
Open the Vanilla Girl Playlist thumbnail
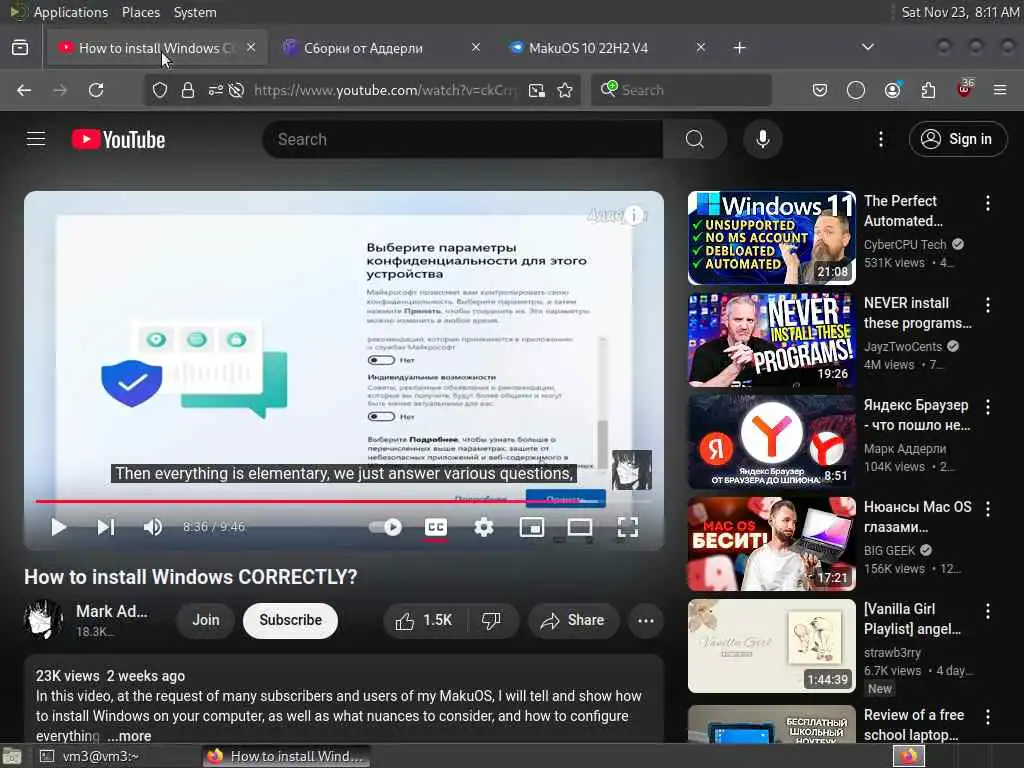(771, 646)
